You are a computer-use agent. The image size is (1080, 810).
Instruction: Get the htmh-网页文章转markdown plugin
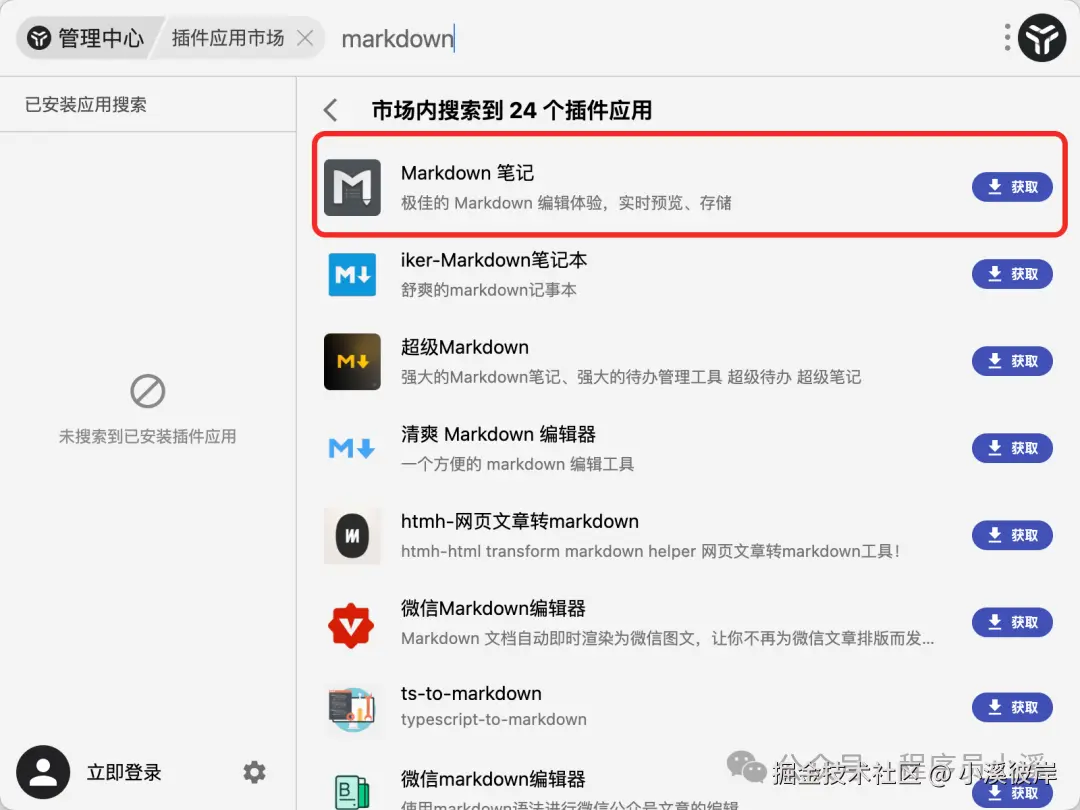pyautogui.click(x=1012, y=536)
